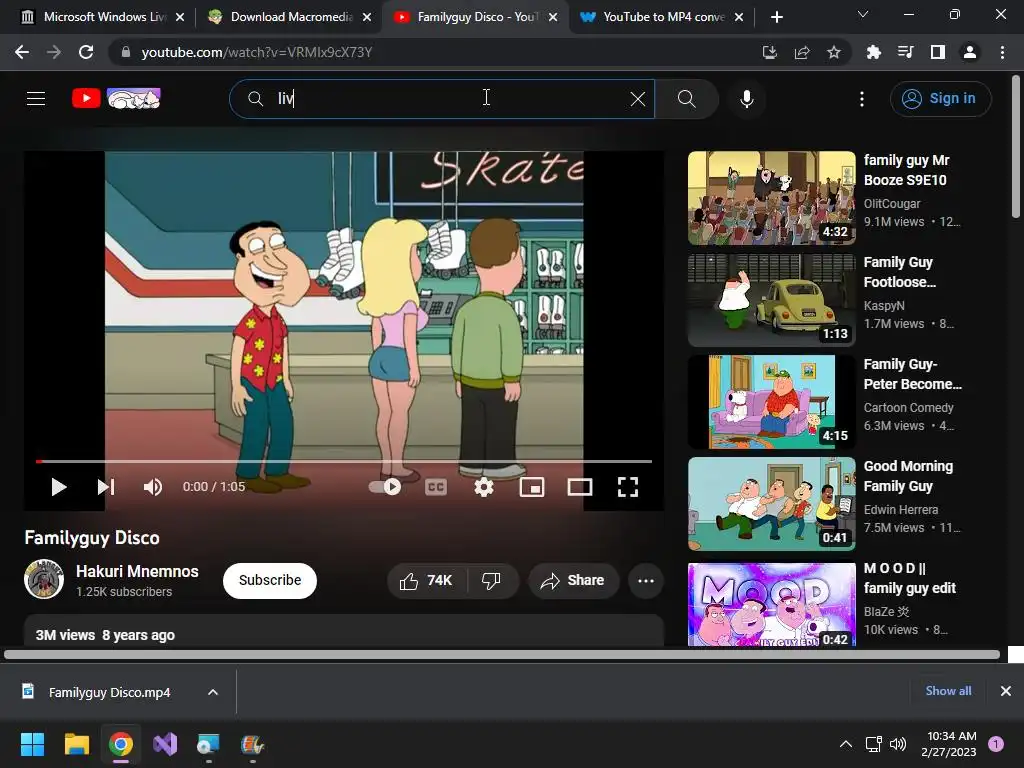Play the Familyguy Disco video

pyautogui.click(x=59, y=487)
